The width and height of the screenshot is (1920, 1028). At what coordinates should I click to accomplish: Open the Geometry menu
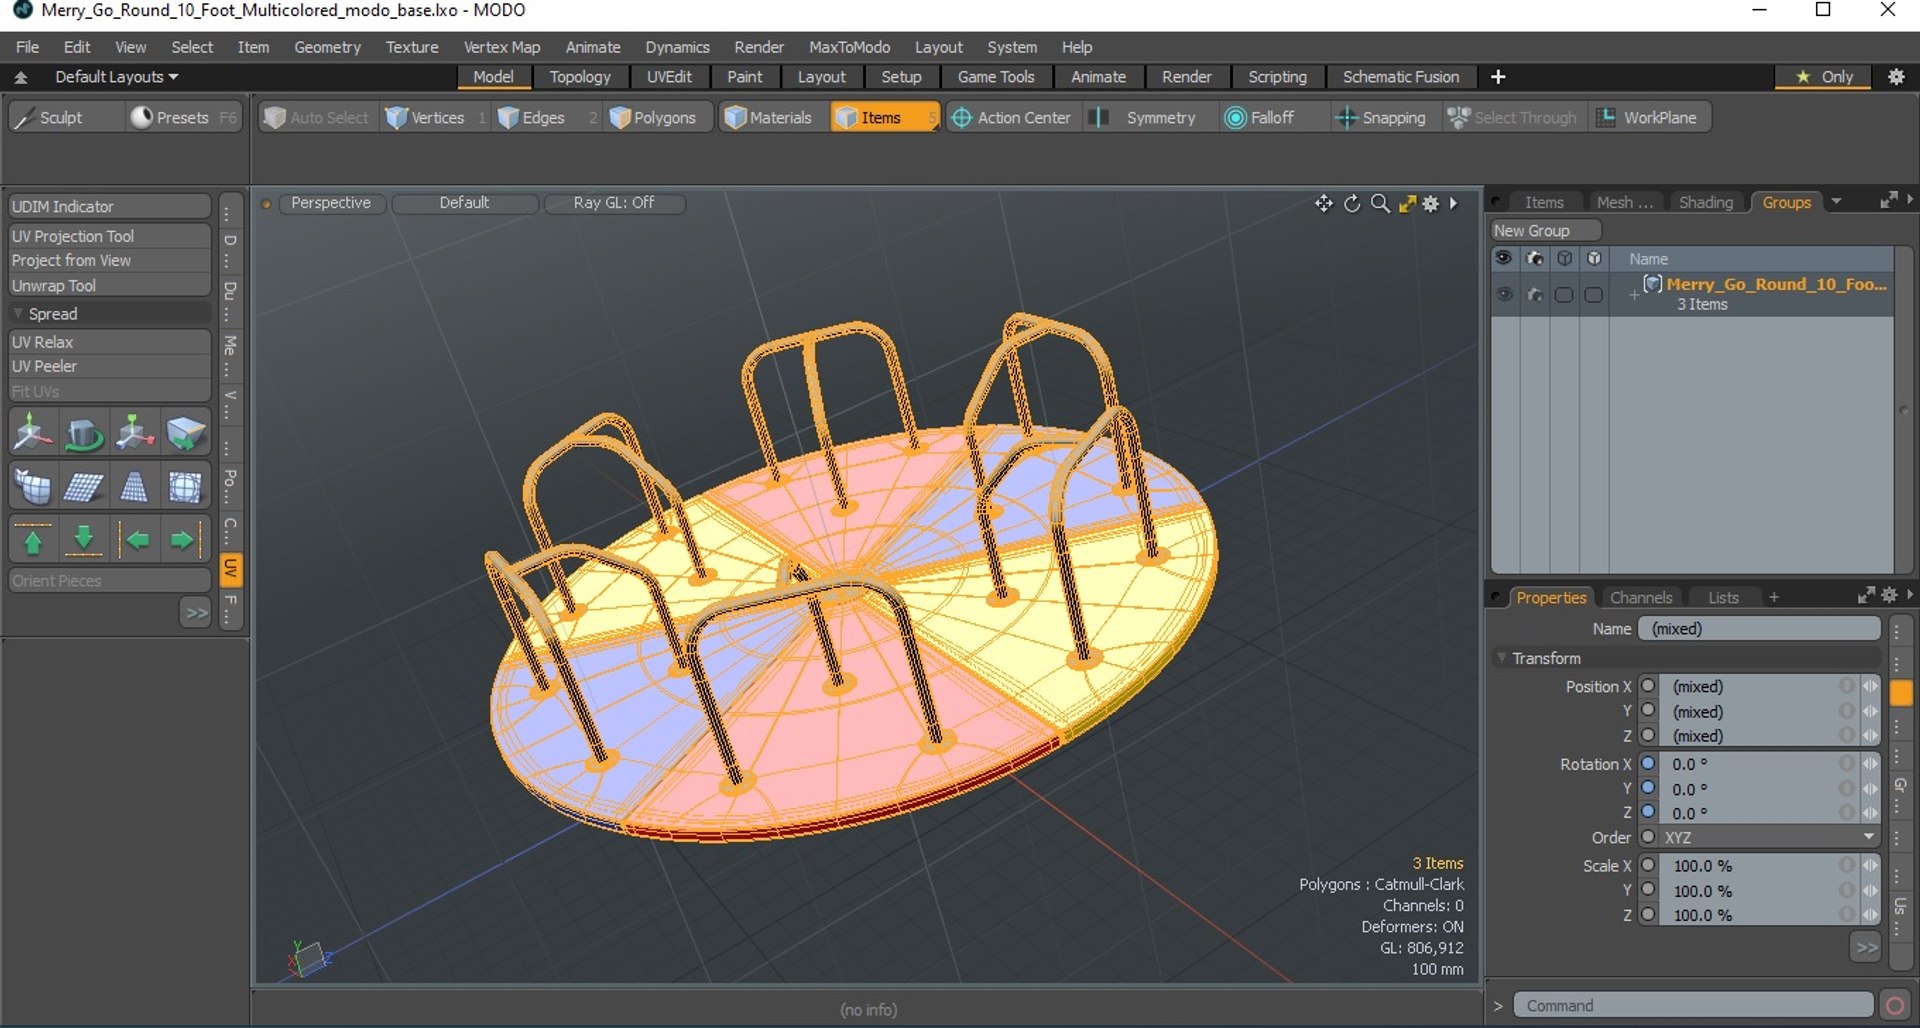pos(327,47)
